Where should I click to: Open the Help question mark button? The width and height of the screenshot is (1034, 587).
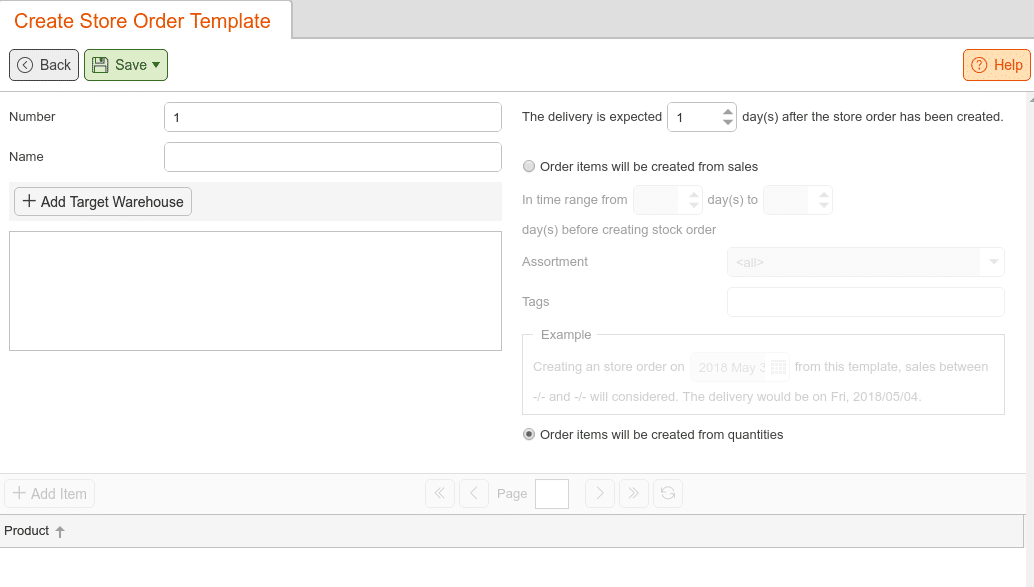(x=996, y=65)
